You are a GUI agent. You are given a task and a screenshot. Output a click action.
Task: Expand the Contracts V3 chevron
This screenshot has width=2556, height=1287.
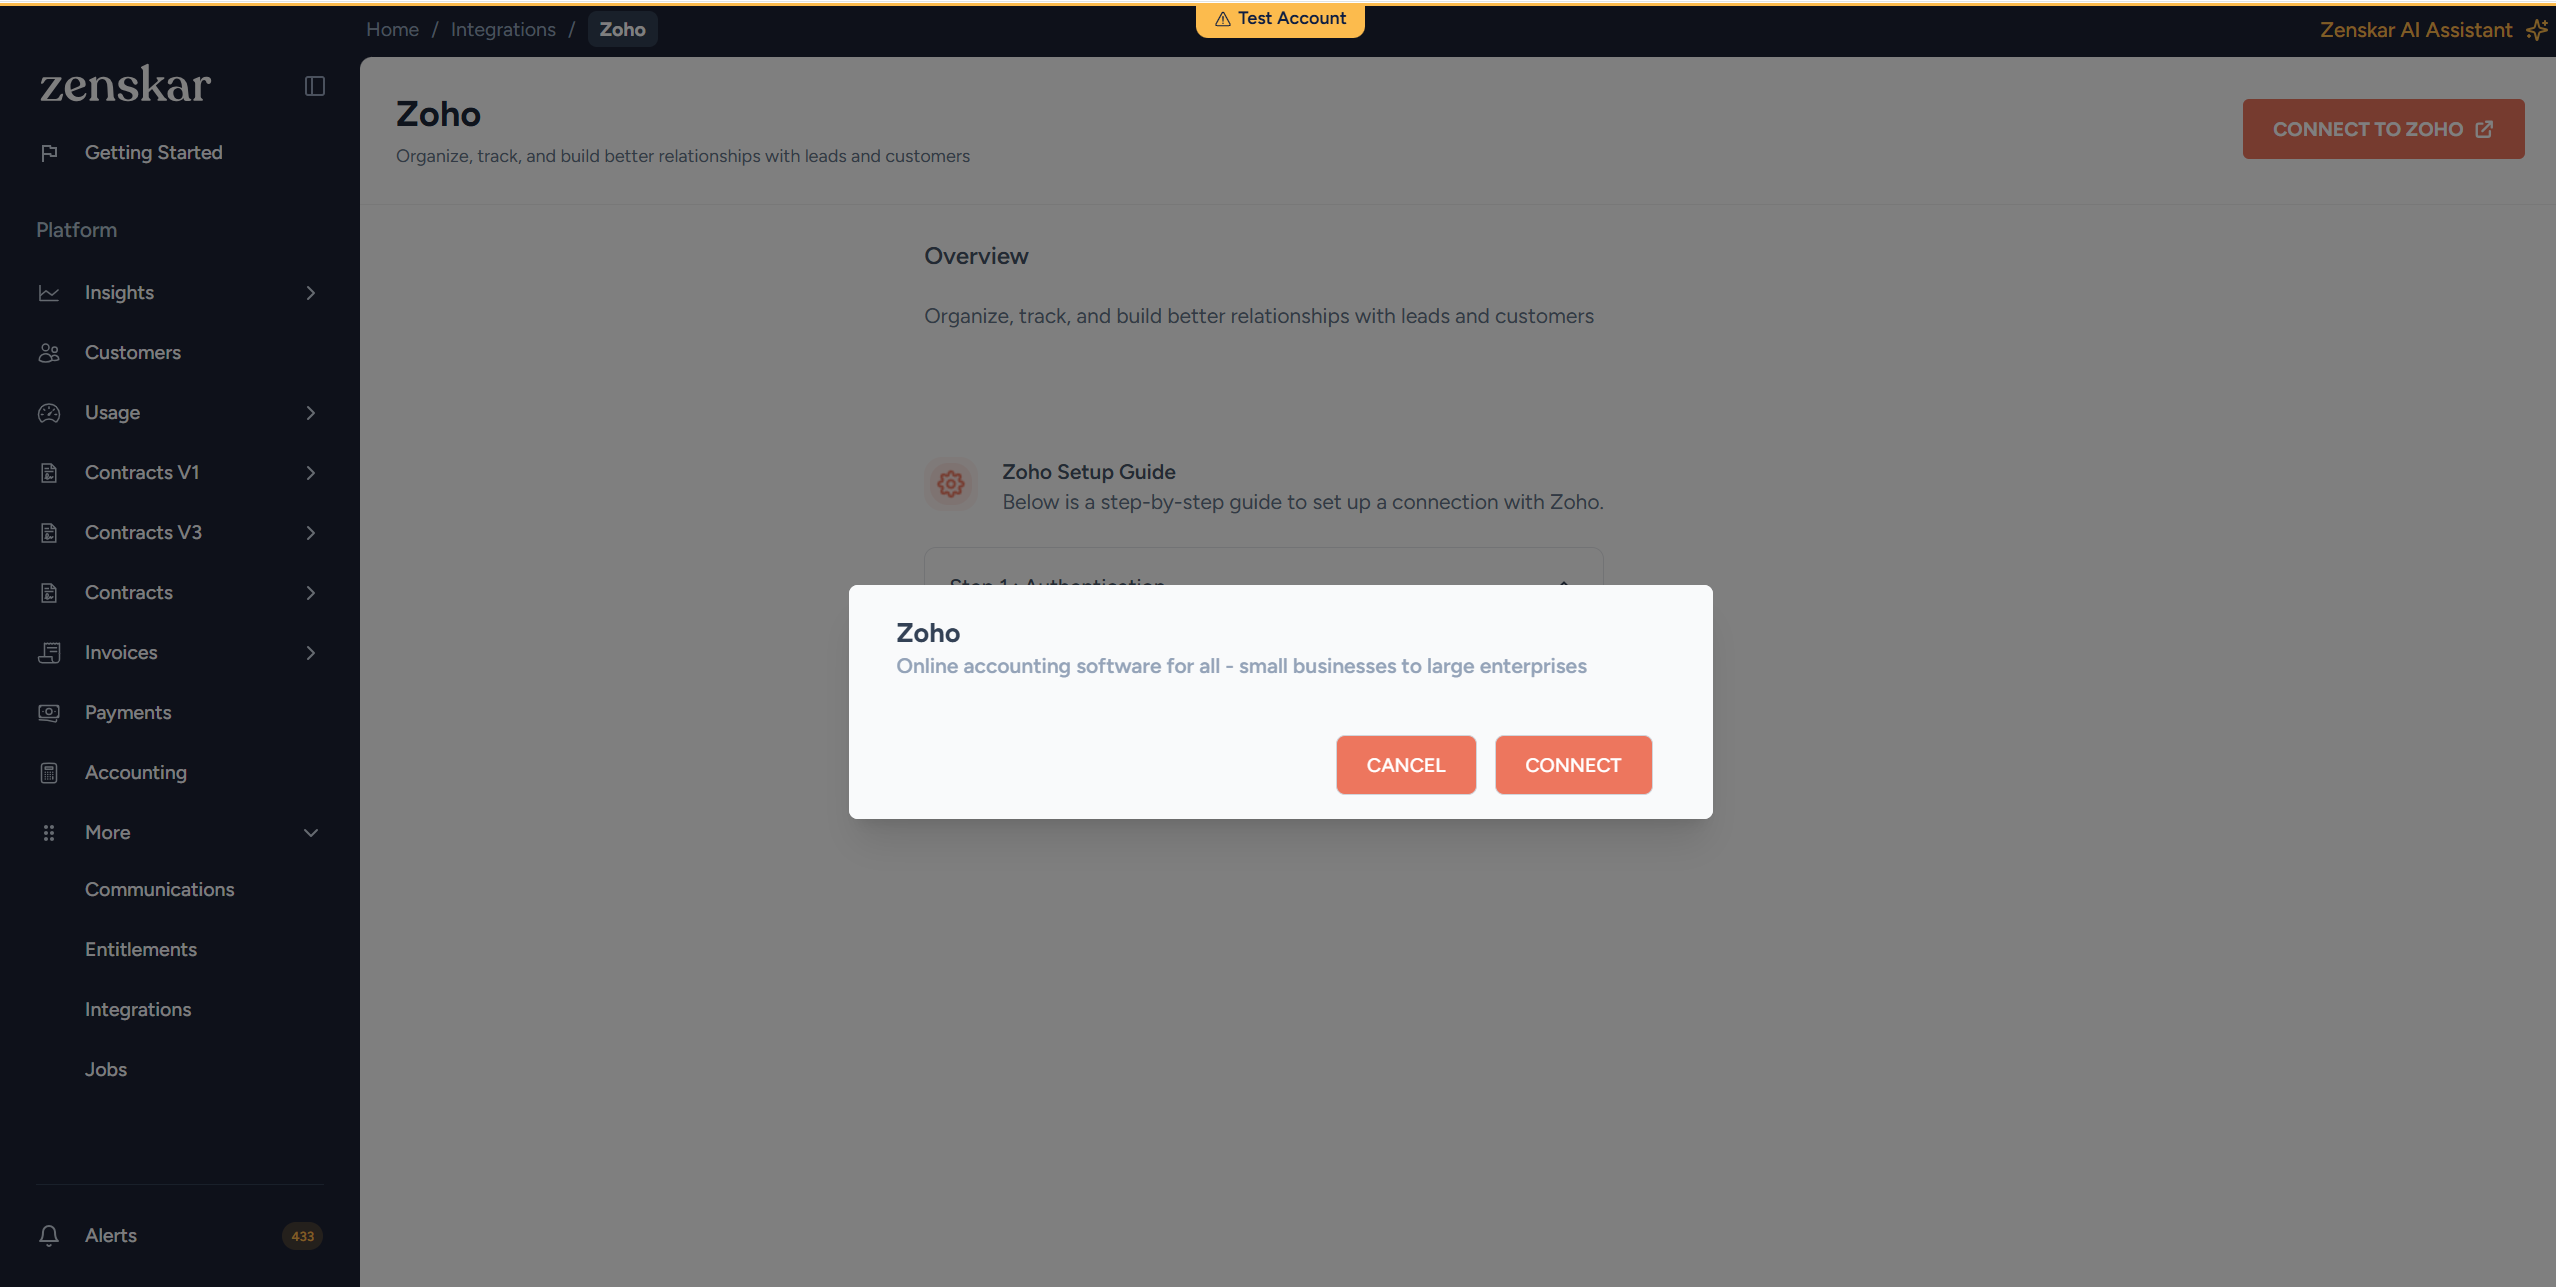pos(311,533)
